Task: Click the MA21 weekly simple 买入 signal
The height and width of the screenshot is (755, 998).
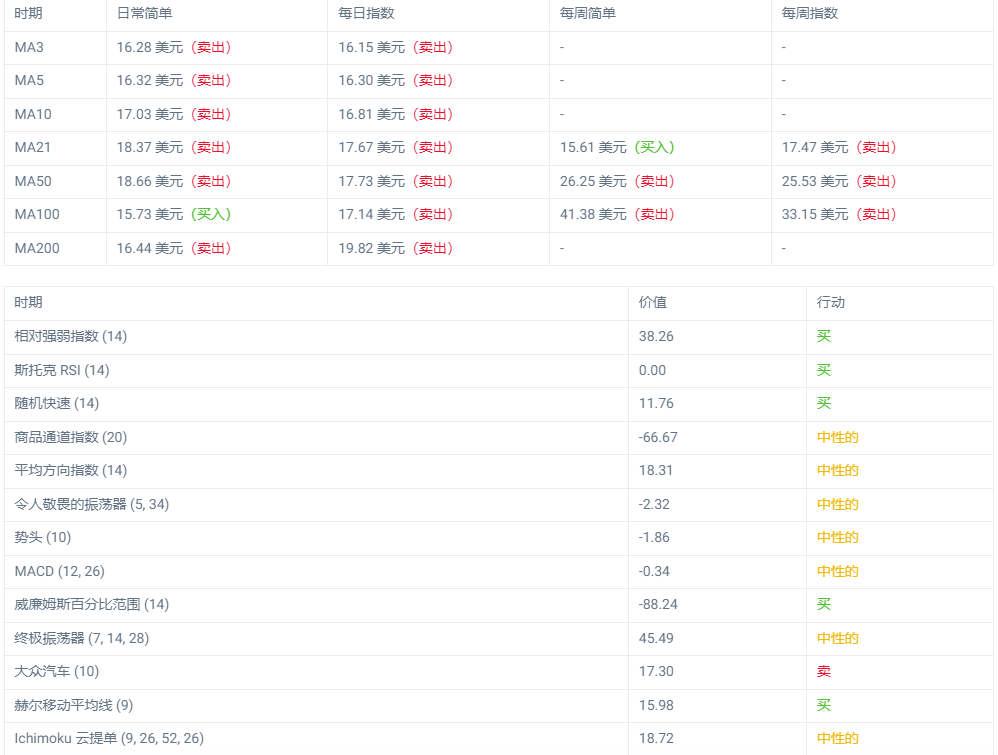Action: pos(654,148)
